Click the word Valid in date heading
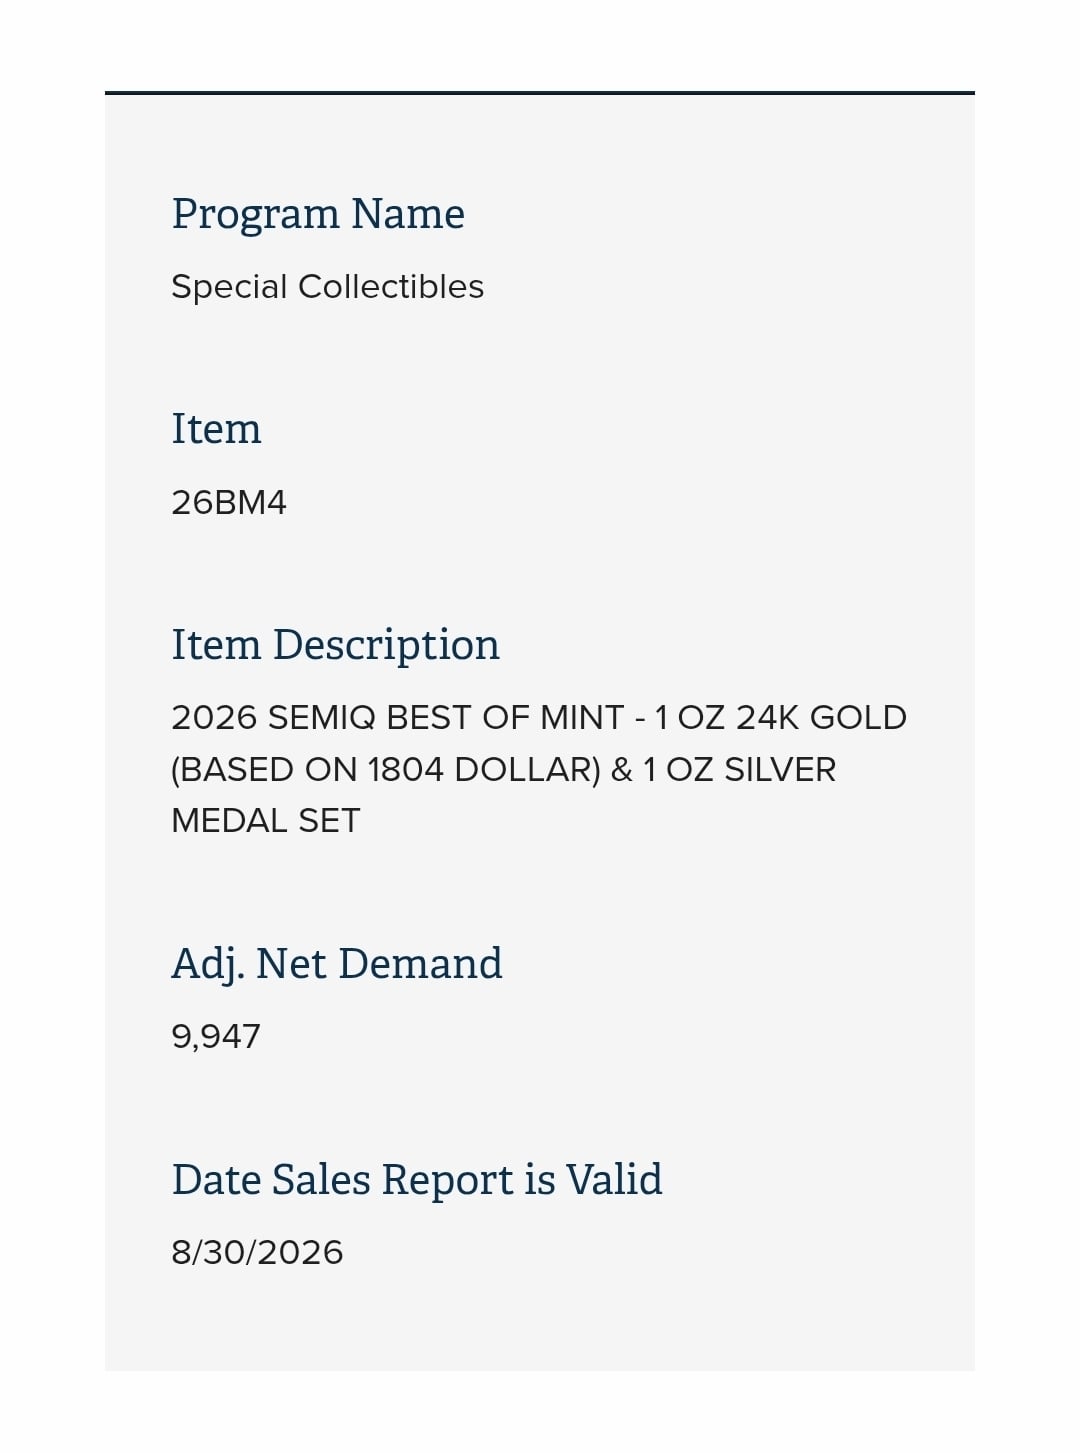Viewport: 1080px width, 1453px height. [614, 1180]
